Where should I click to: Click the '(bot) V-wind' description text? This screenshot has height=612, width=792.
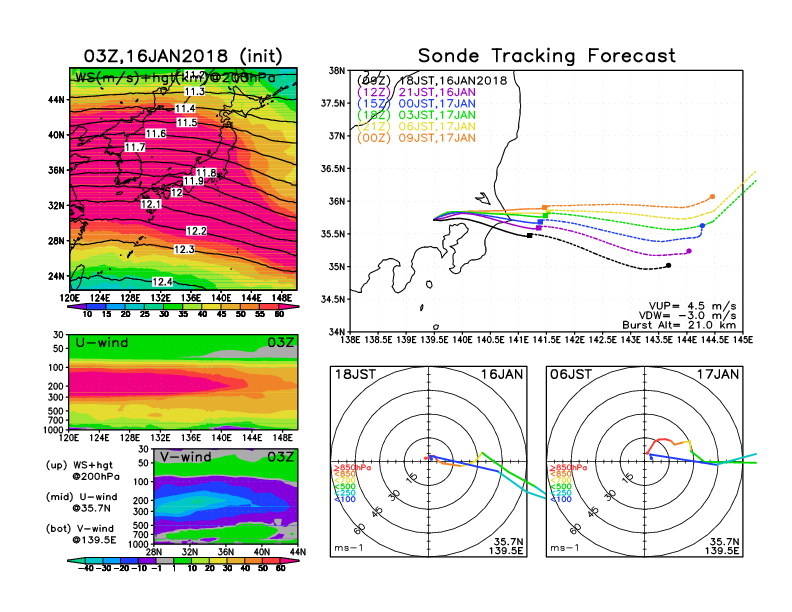80,529
